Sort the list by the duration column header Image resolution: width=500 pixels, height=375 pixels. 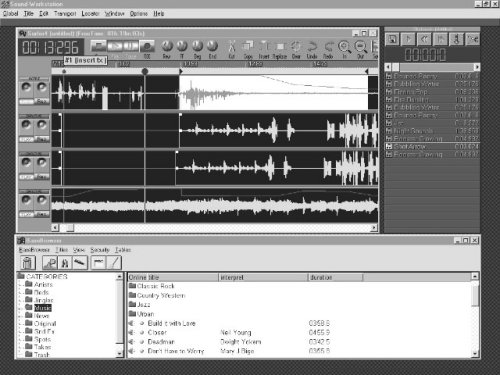tap(335, 277)
